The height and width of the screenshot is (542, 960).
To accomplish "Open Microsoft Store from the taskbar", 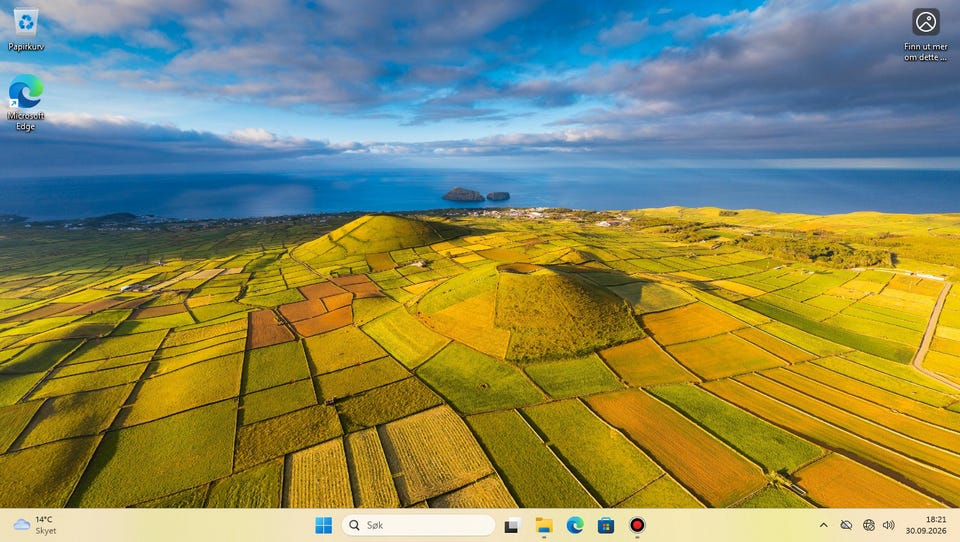I will (x=606, y=525).
